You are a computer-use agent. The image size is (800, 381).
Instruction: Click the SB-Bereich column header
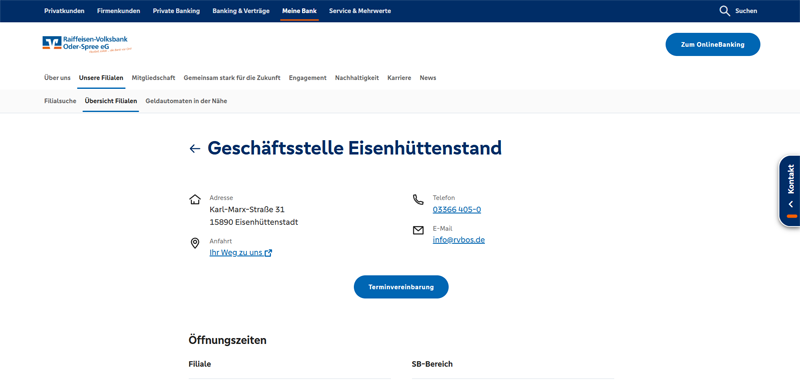[432, 364]
